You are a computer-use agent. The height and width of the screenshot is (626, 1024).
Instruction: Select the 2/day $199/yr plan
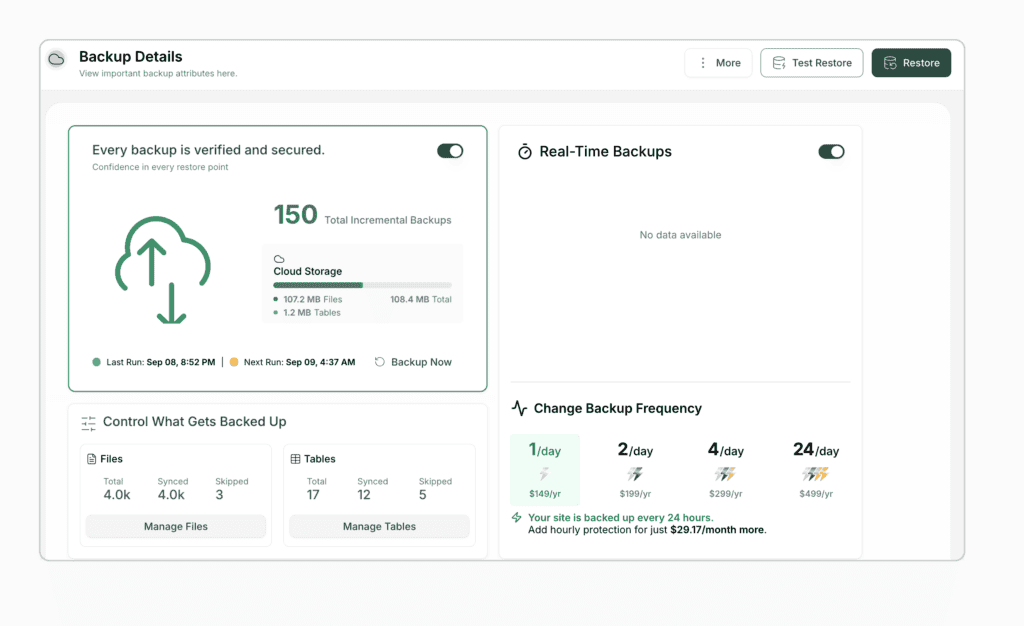click(635, 469)
